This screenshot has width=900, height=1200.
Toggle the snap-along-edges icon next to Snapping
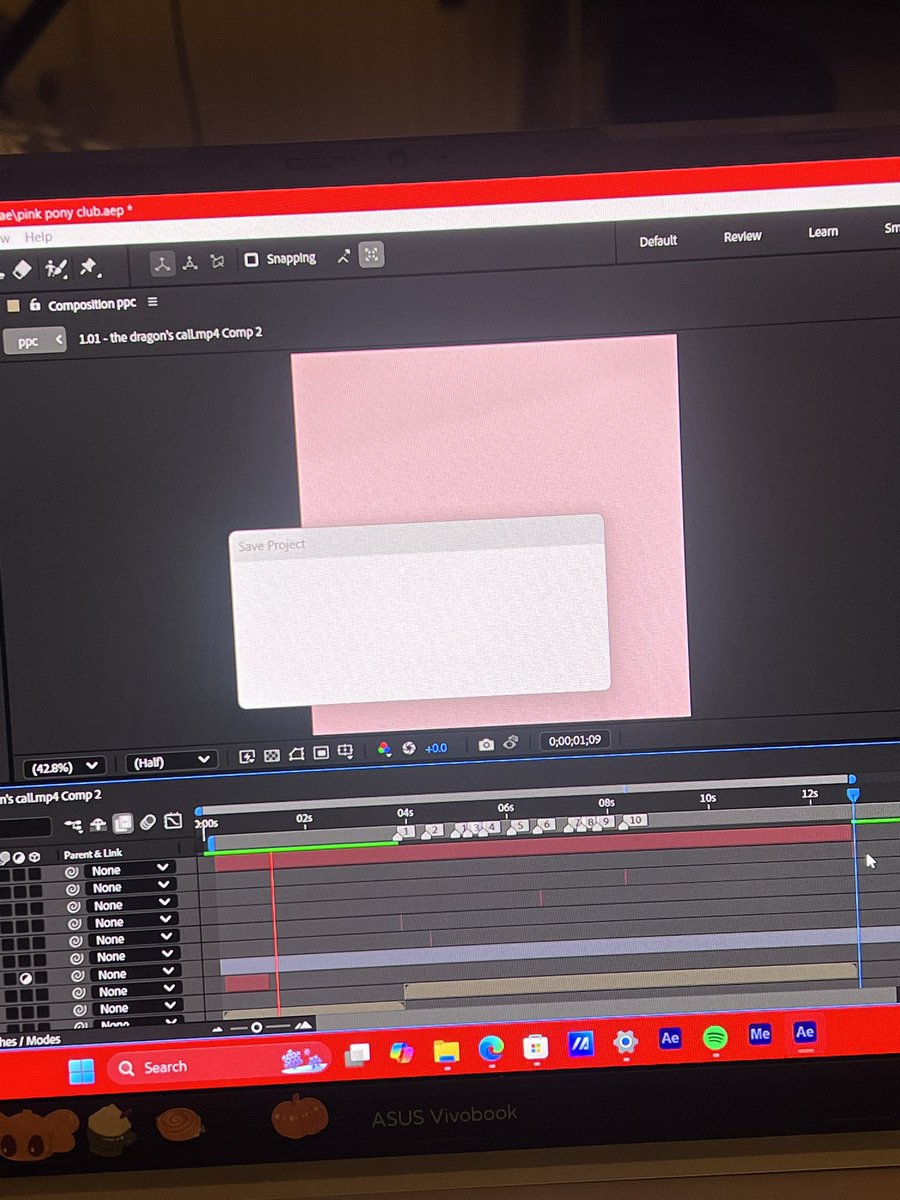click(344, 256)
